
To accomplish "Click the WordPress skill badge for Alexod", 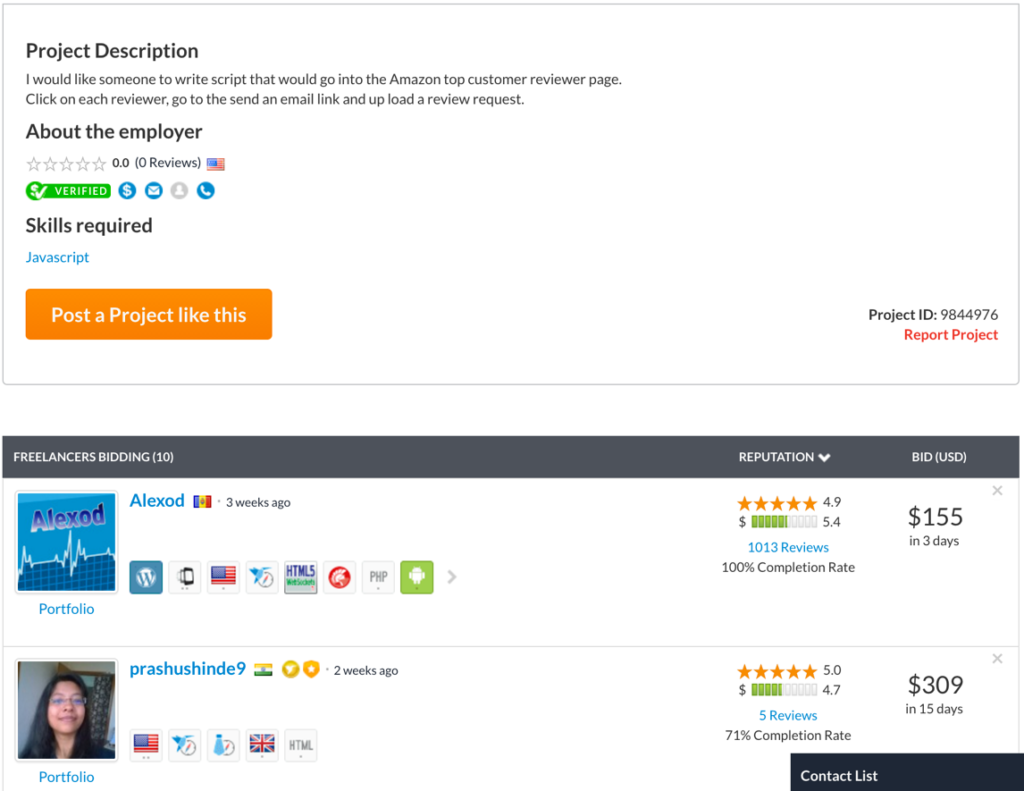I will coord(146,577).
